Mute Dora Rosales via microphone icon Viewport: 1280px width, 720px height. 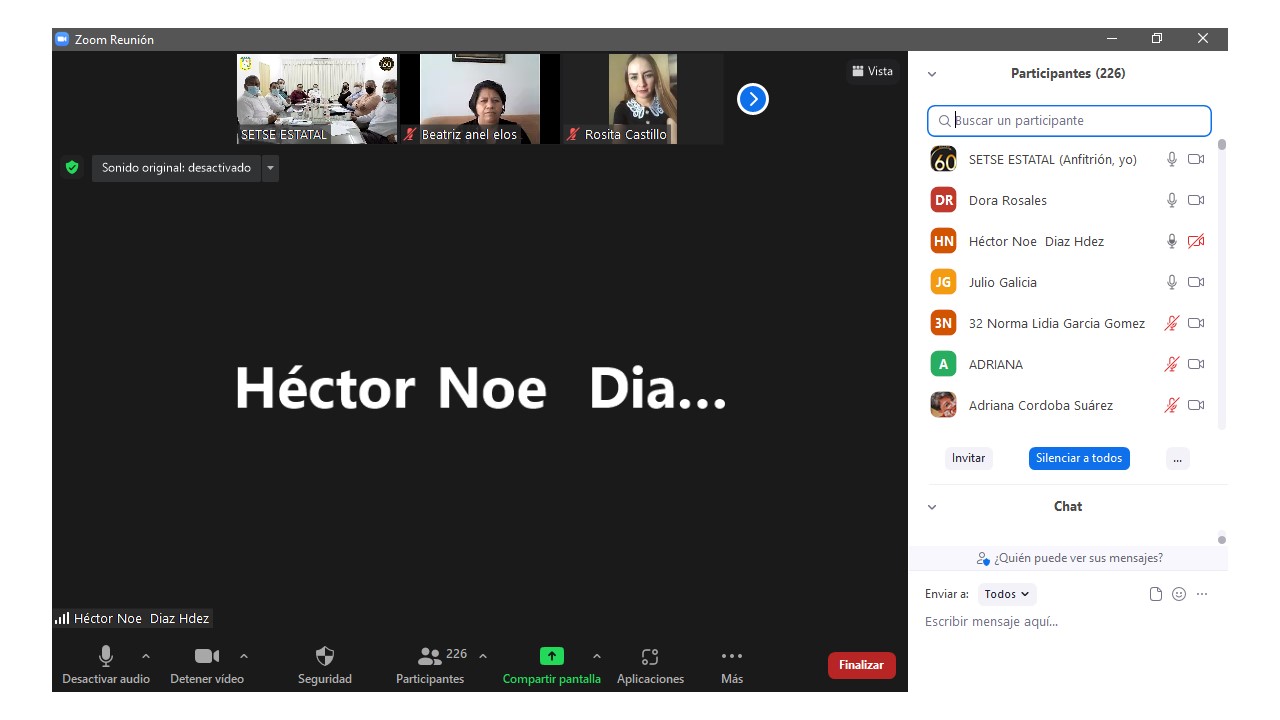1172,200
